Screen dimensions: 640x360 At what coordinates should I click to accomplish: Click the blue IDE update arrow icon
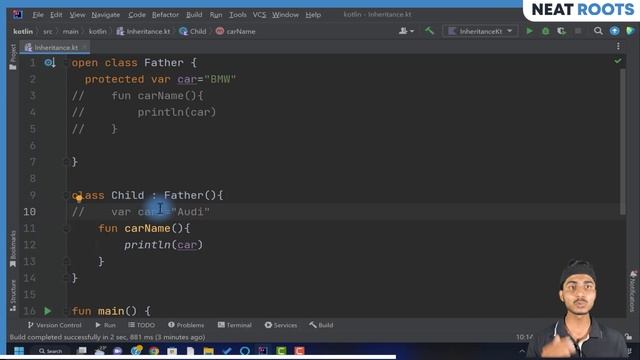pyautogui.click(x=614, y=31)
